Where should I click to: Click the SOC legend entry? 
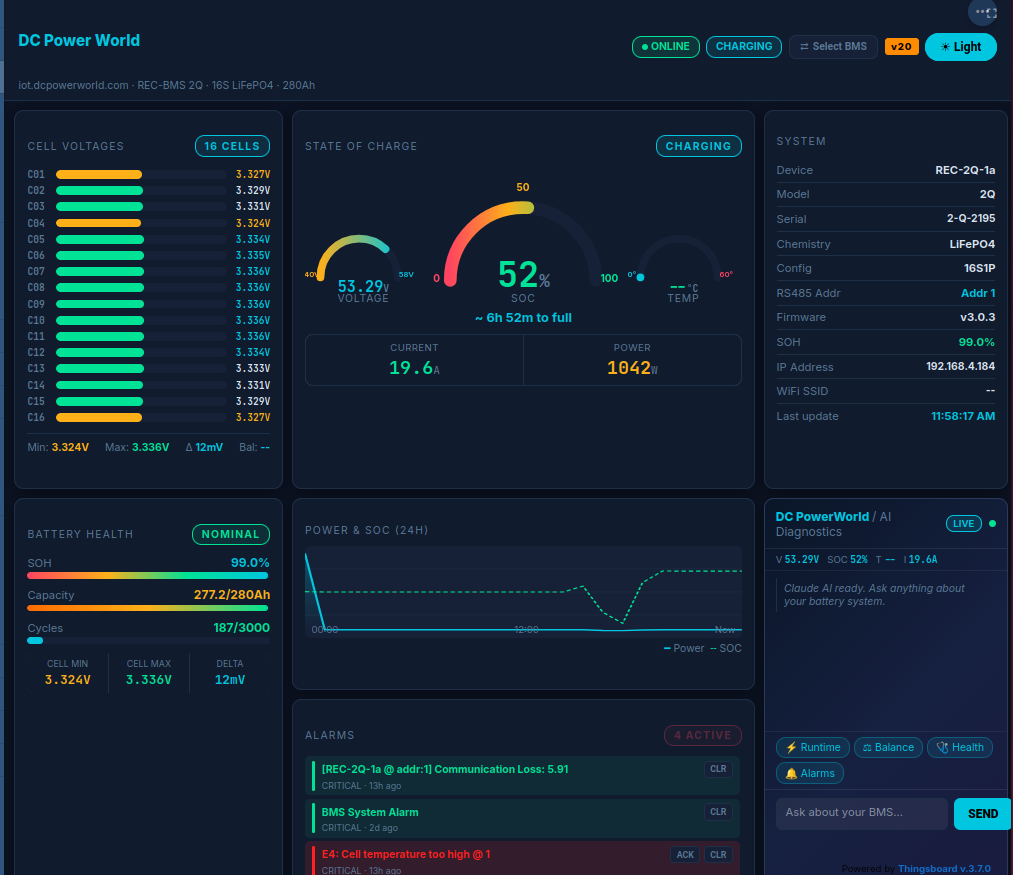(726, 648)
